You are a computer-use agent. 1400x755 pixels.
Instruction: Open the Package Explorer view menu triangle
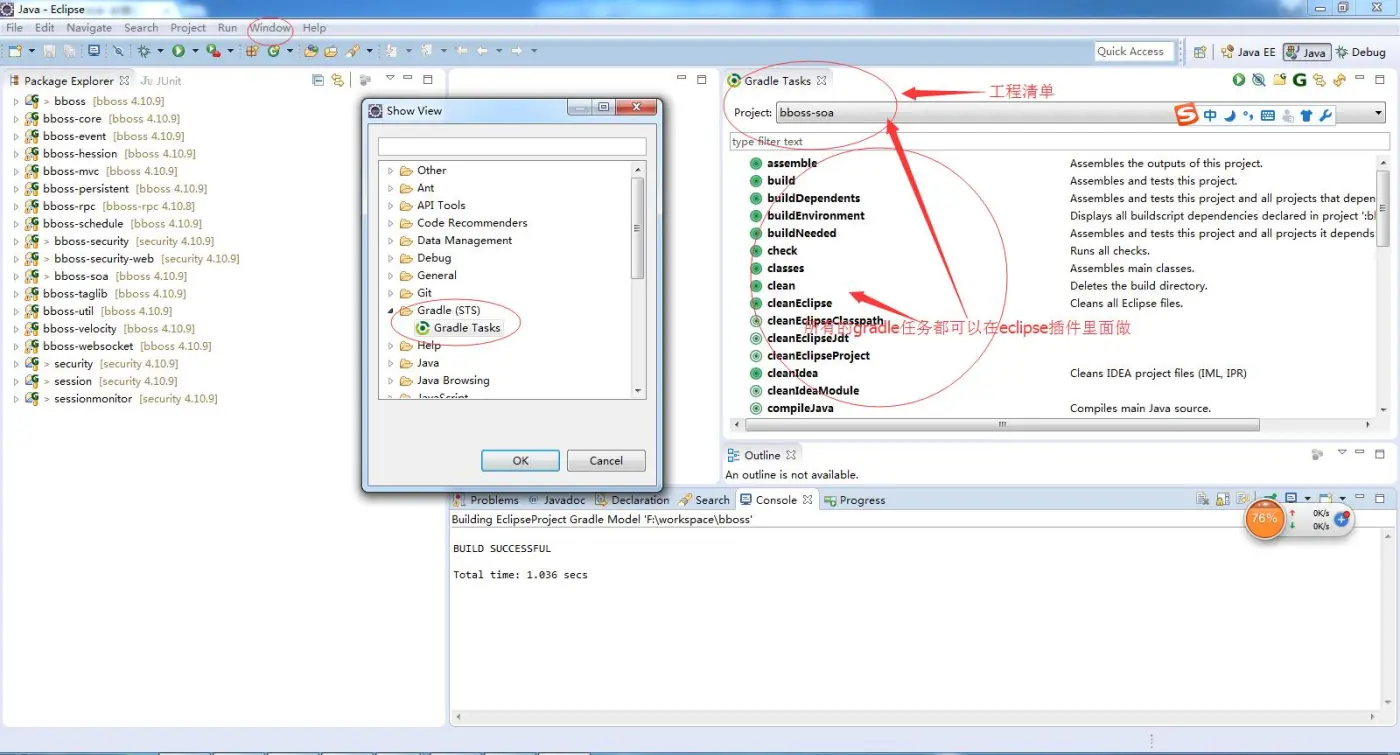[390, 78]
